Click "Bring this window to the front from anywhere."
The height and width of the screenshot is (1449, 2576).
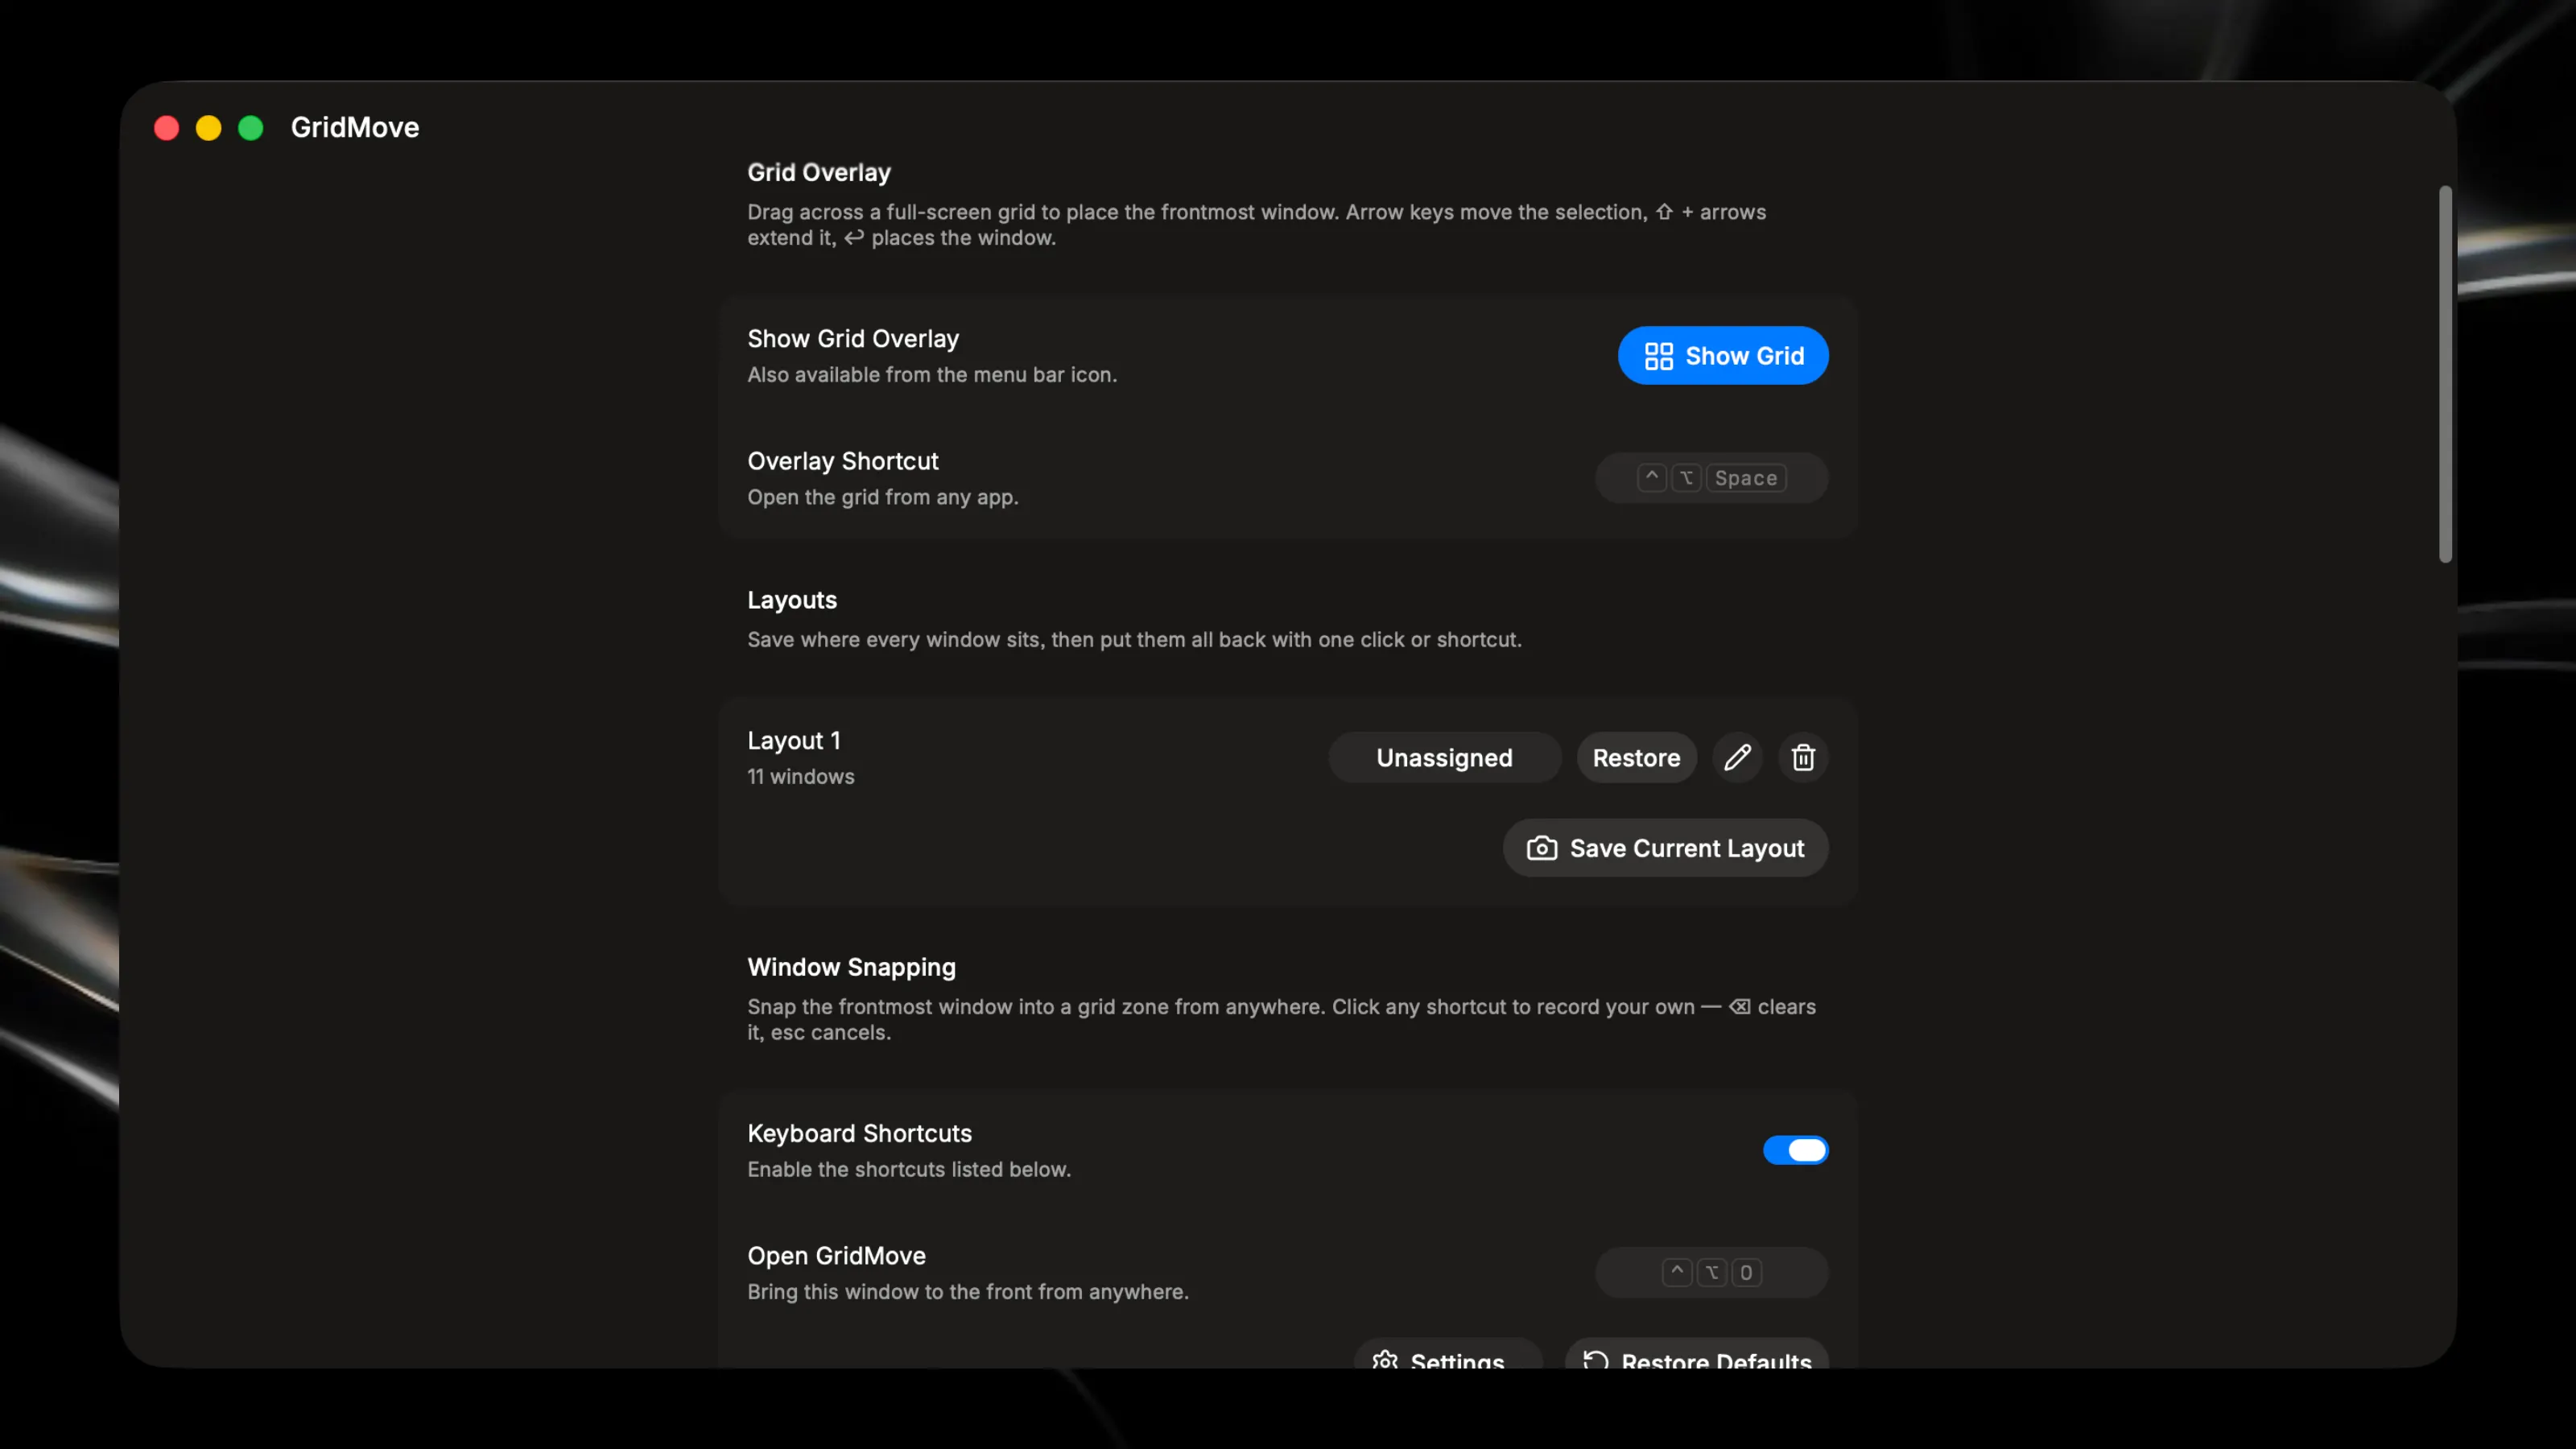point(967,1292)
